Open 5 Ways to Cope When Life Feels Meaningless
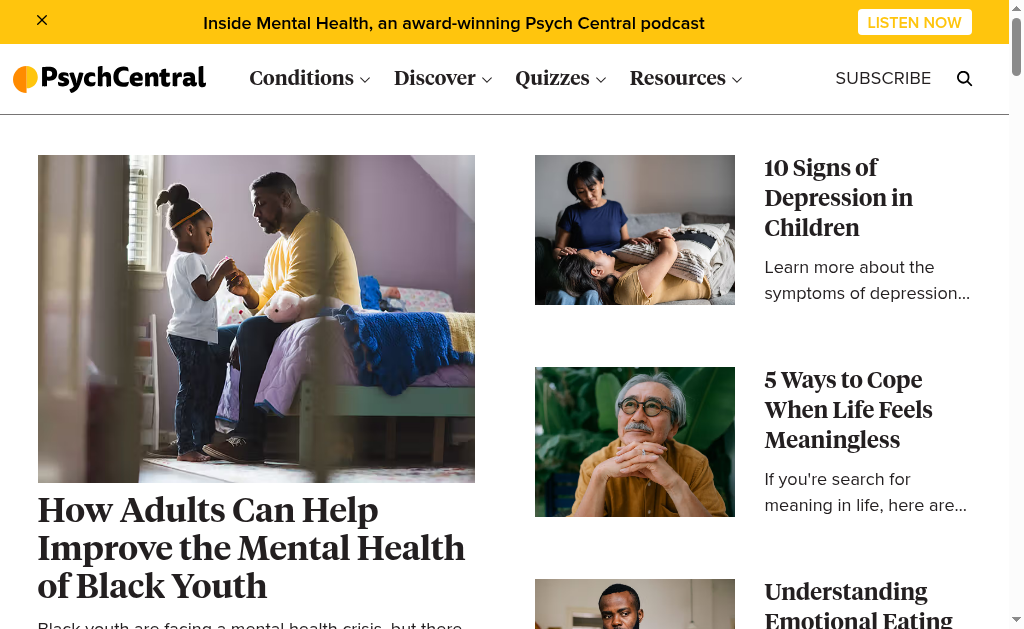The width and height of the screenshot is (1024, 629). [x=848, y=410]
